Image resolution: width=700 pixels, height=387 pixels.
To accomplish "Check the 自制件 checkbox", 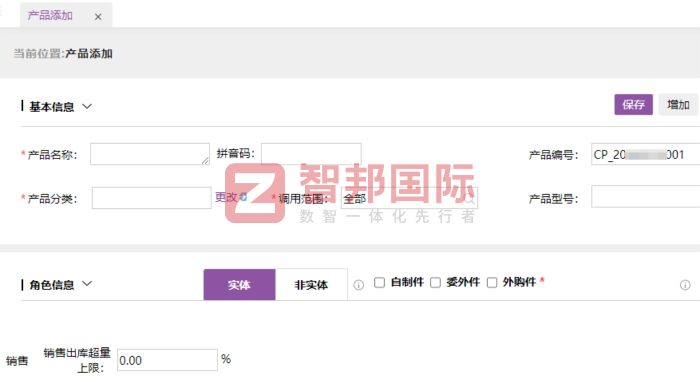I will pos(379,283).
